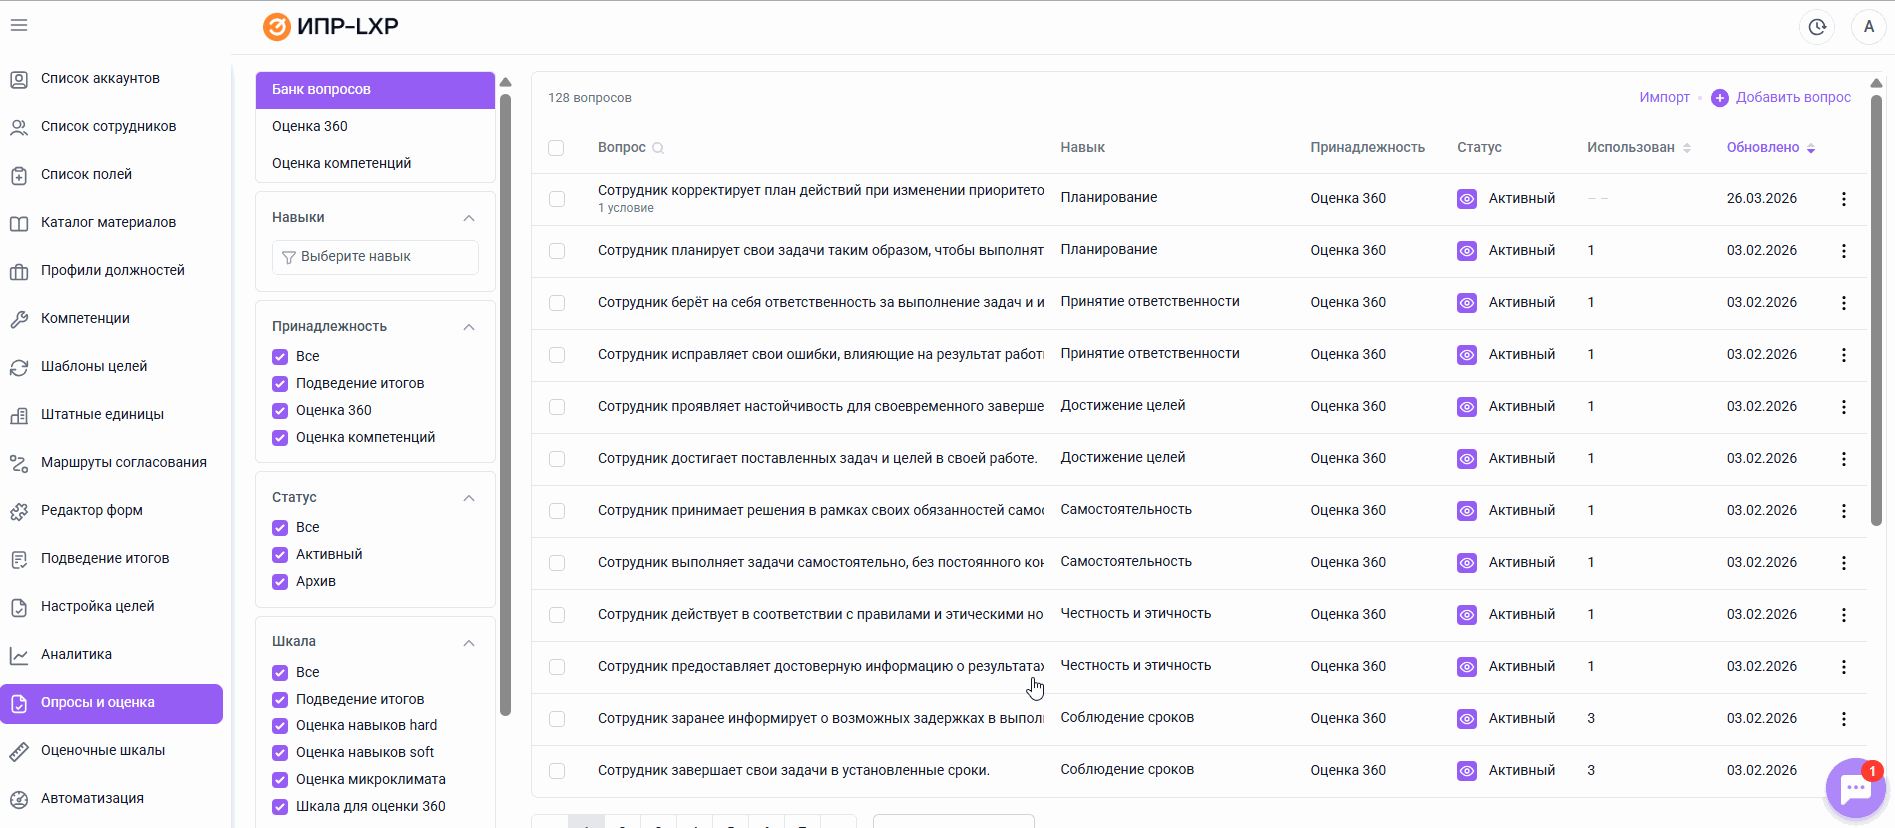Sort by Обновлено column arrows
Screen dimensions: 1895x828
[x=1811, y=148]
